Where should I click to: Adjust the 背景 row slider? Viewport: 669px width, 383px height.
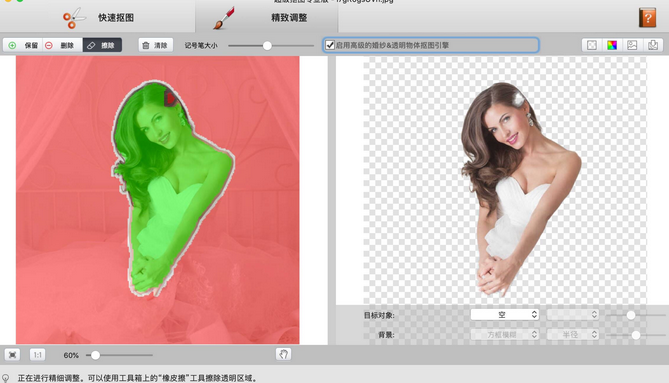click(x=636, y=335)
